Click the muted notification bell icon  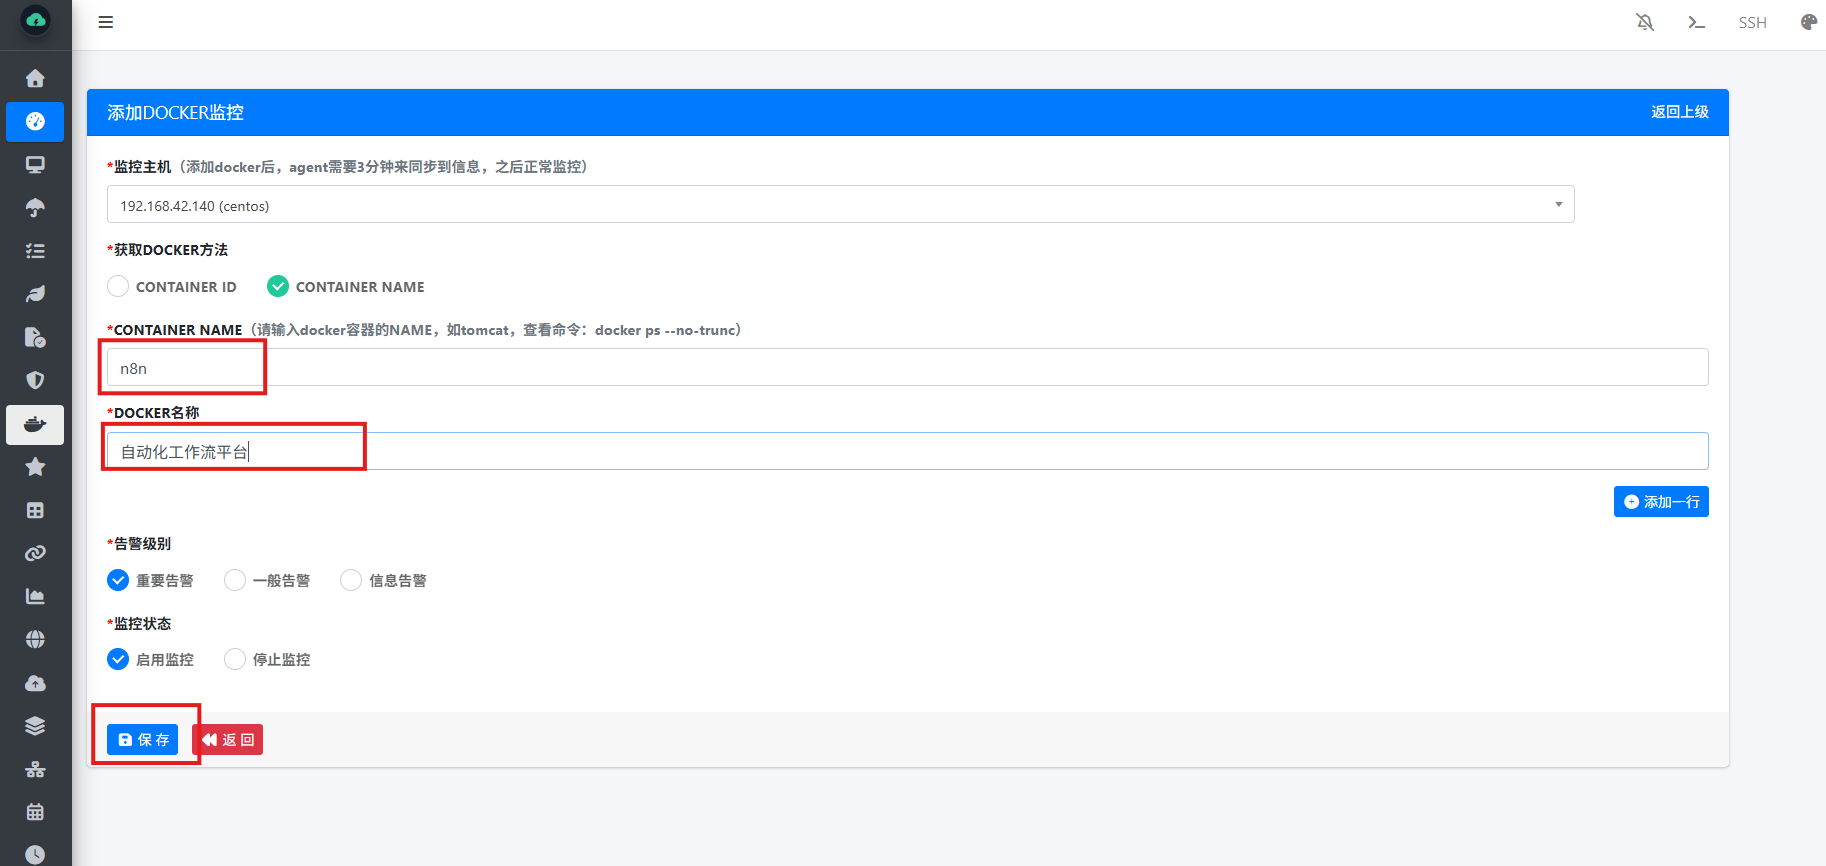point(1645,22)
